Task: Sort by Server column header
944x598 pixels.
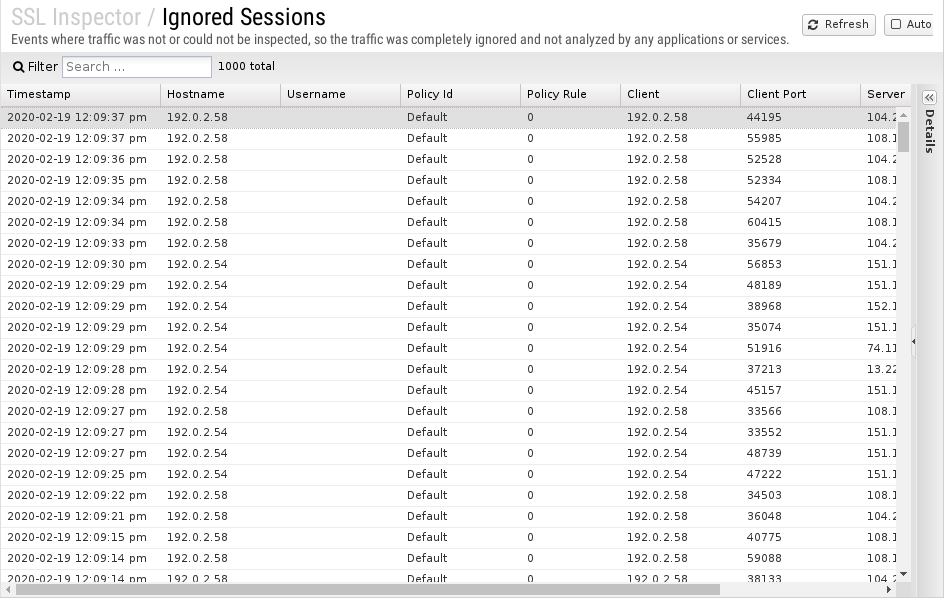Action: (886, 95)
